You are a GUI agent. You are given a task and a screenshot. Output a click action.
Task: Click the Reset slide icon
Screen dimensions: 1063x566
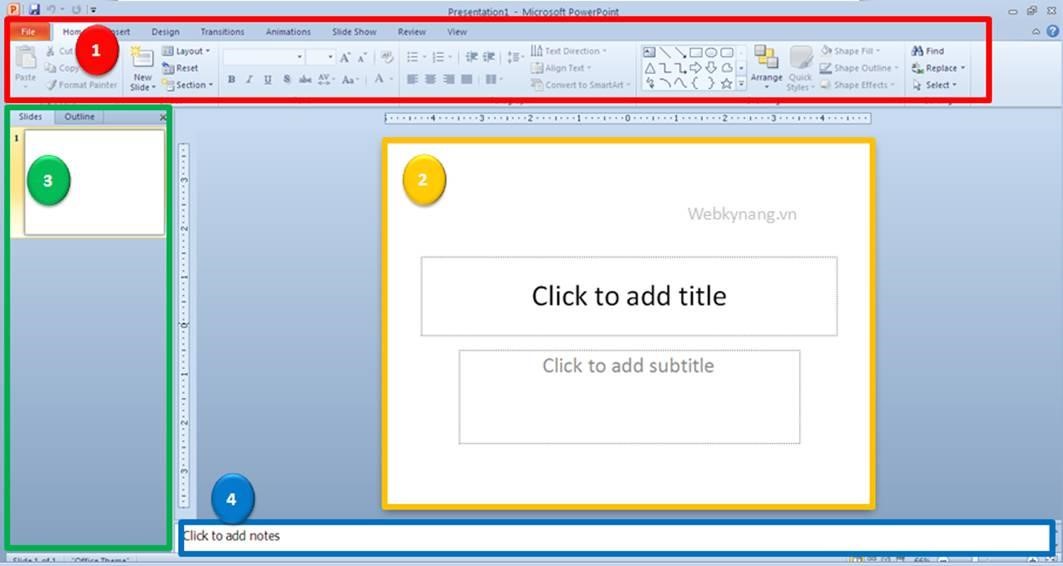tap(181, 68)
